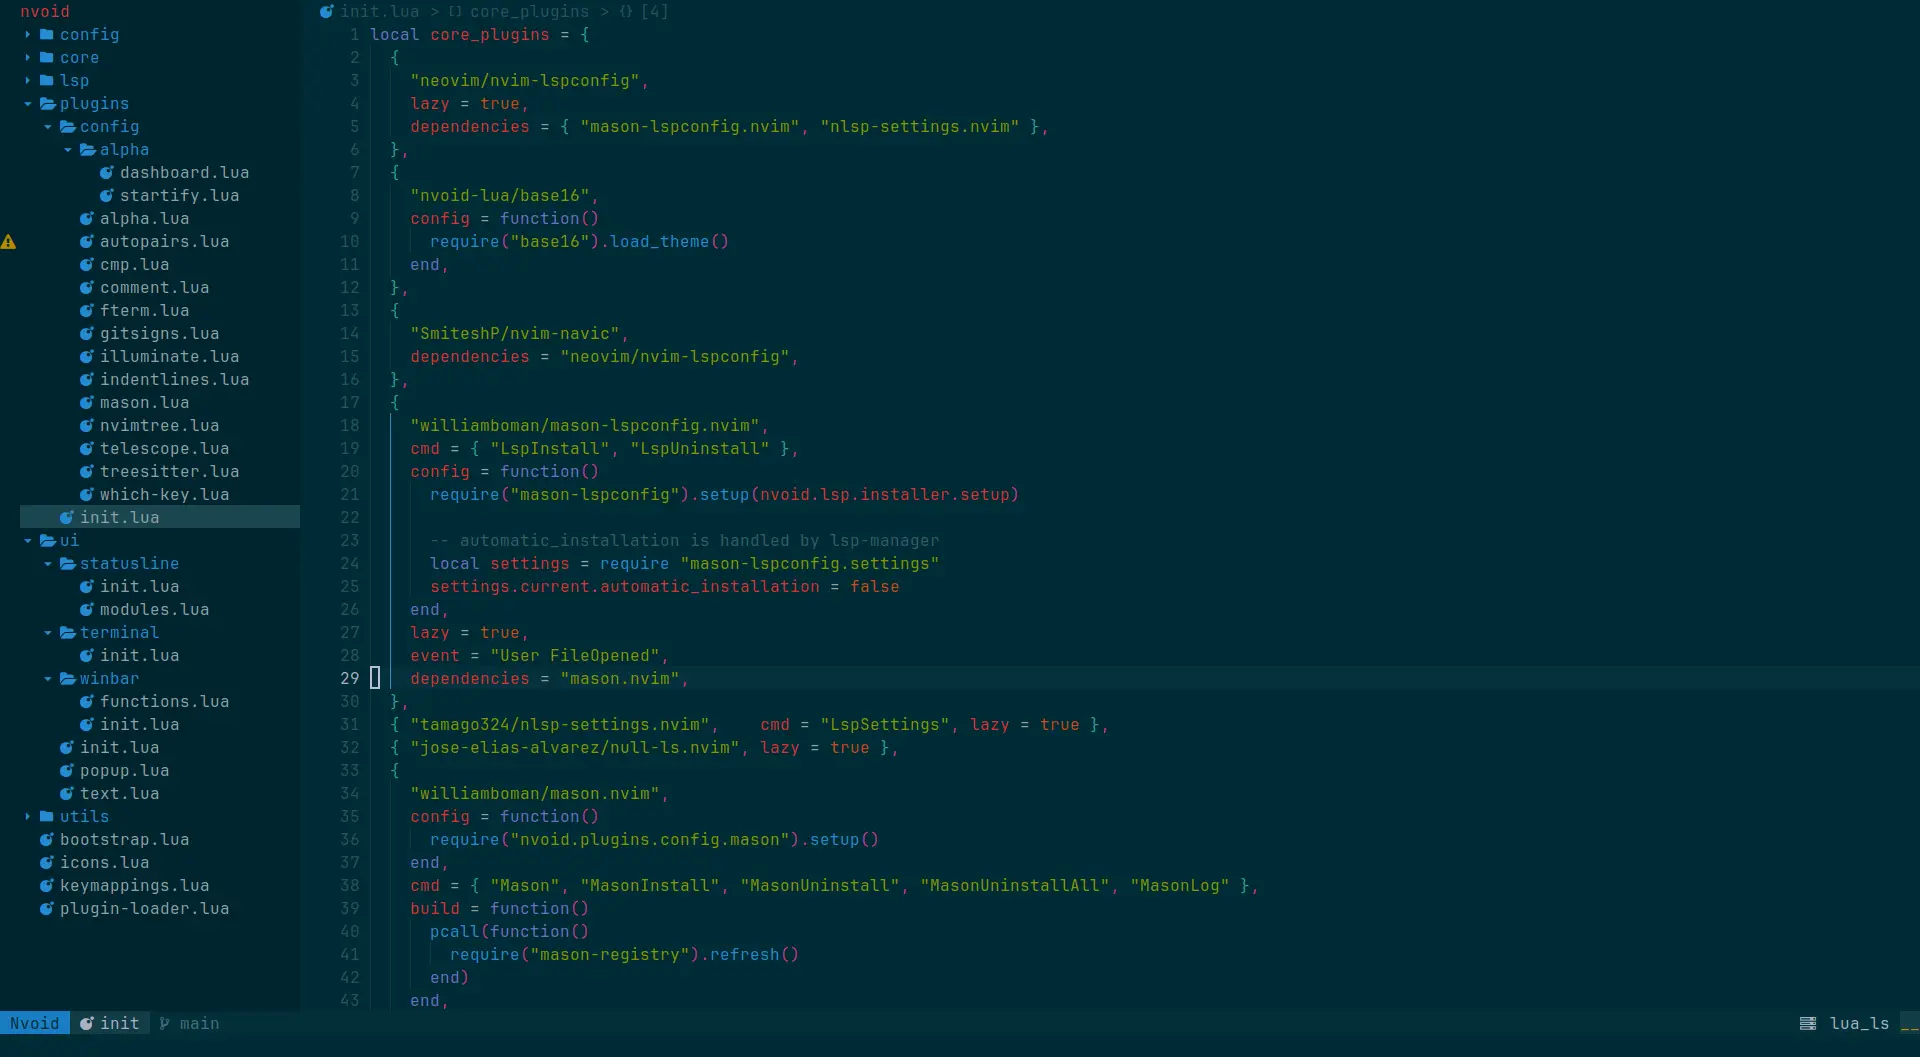
Task: Click the lua icon beside dashboard.lua
Action: [107, 173]
